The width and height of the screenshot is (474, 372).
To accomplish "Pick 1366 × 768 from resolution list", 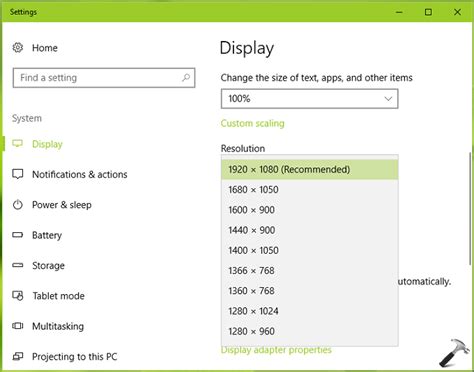I will pos(310,271).
